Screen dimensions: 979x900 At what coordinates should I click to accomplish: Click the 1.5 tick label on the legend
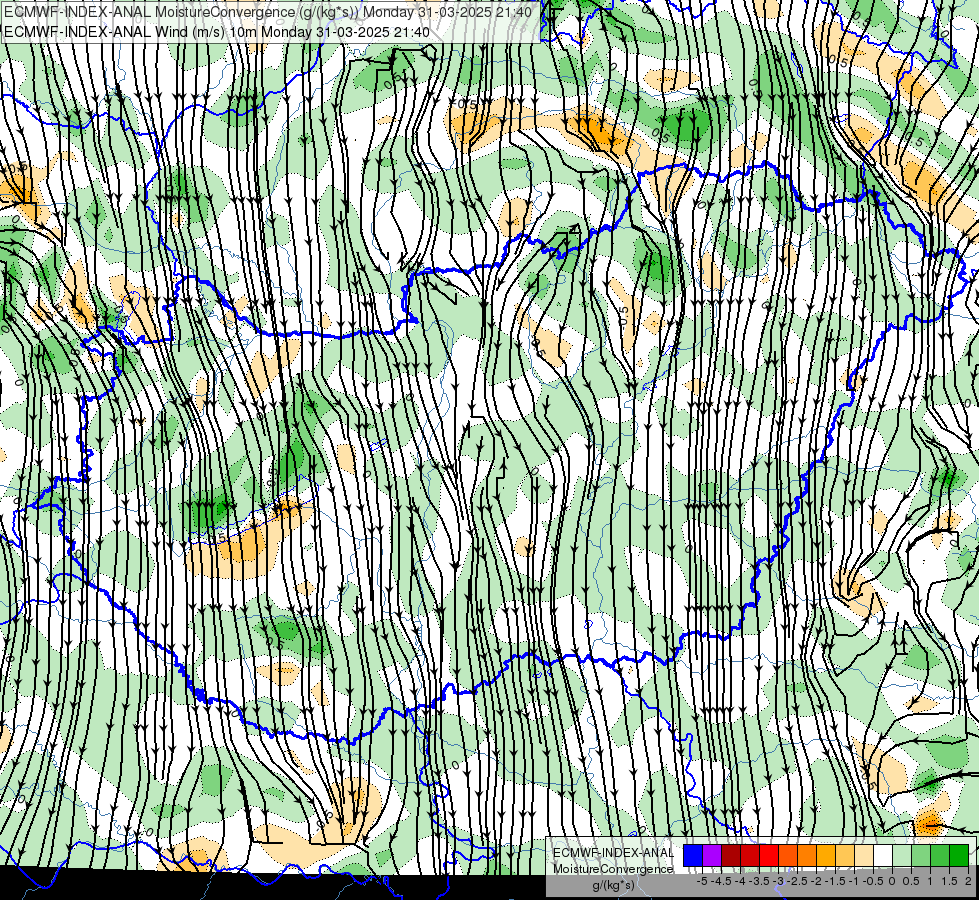click(x=950, y=881)
